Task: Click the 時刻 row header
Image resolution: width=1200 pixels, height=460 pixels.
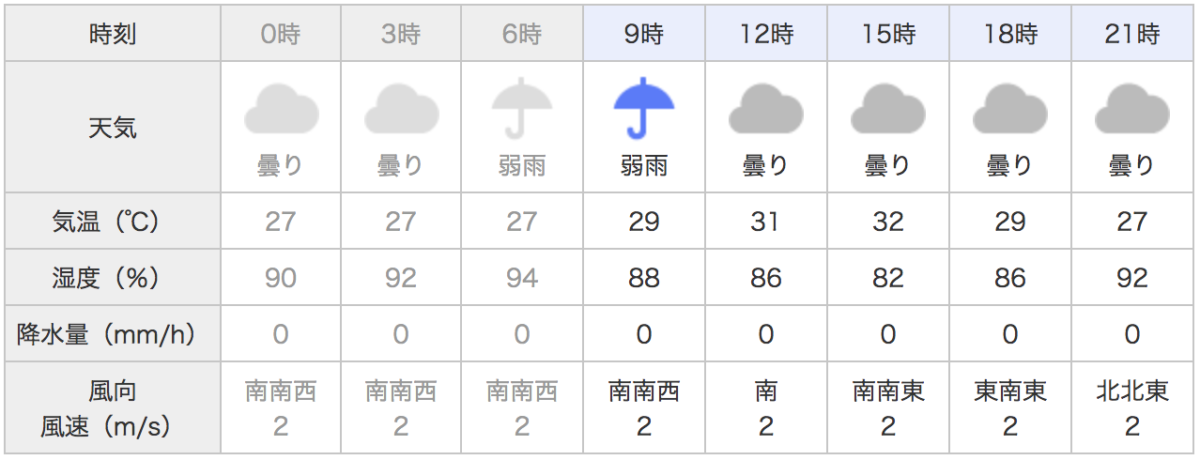Action: [x=113, y=35]
